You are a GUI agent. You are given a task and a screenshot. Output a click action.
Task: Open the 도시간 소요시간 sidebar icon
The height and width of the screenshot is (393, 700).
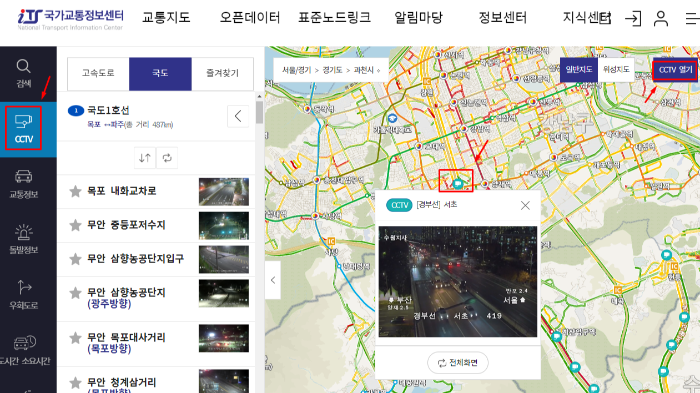coord(25,350)
